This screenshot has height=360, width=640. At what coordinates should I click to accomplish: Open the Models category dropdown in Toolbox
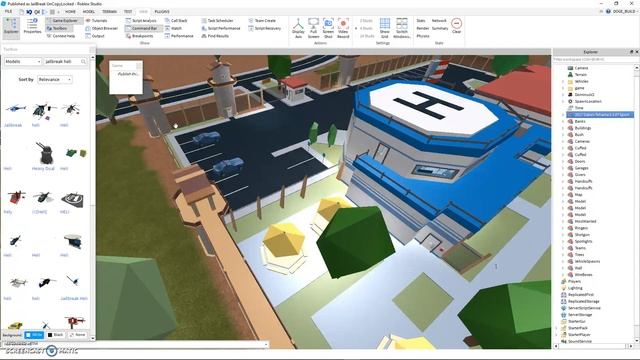pos(23,61)
